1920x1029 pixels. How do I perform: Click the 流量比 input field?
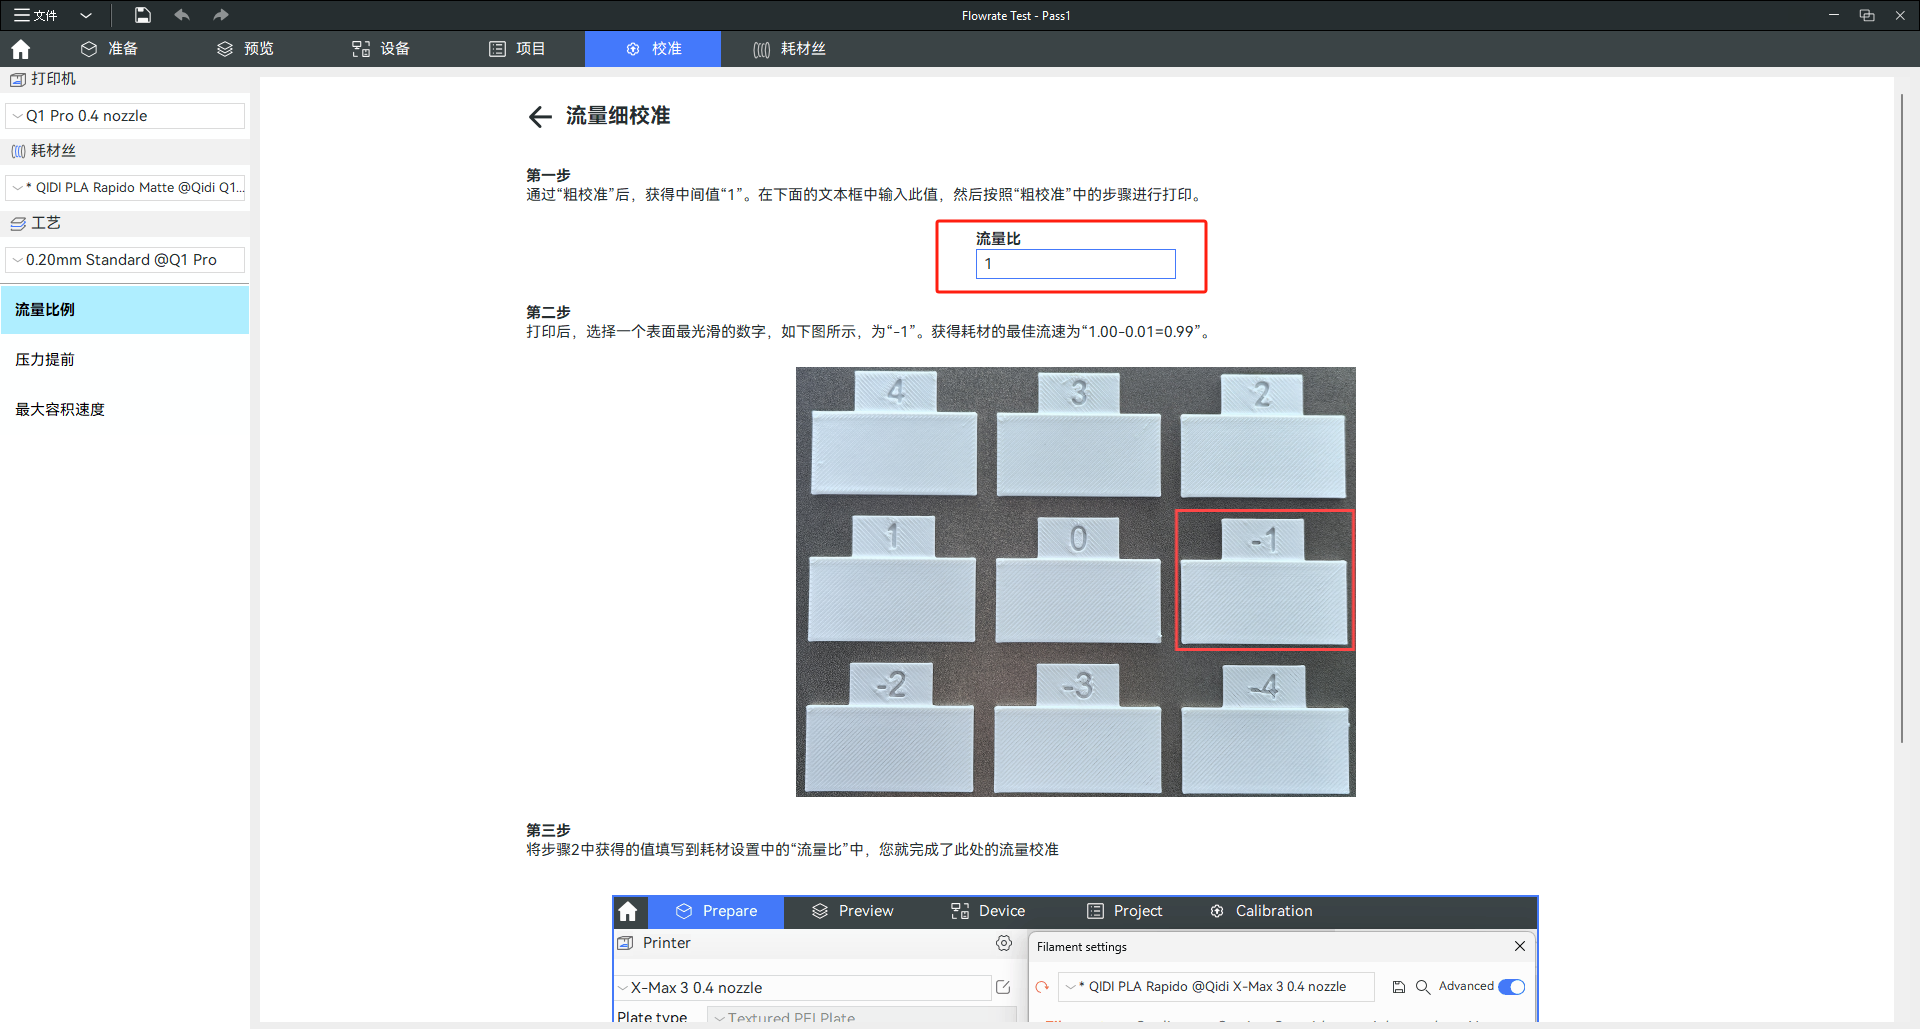1075,264
